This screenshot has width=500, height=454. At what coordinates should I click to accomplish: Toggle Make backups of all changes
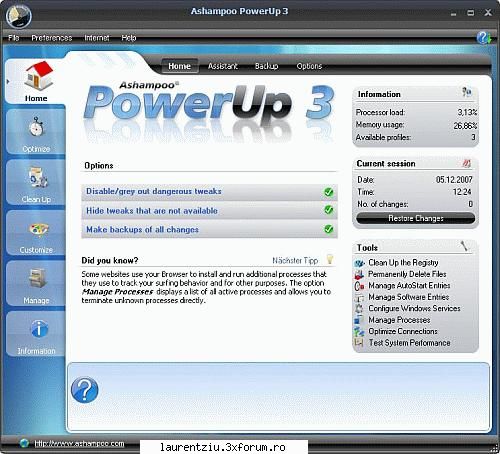329,229
